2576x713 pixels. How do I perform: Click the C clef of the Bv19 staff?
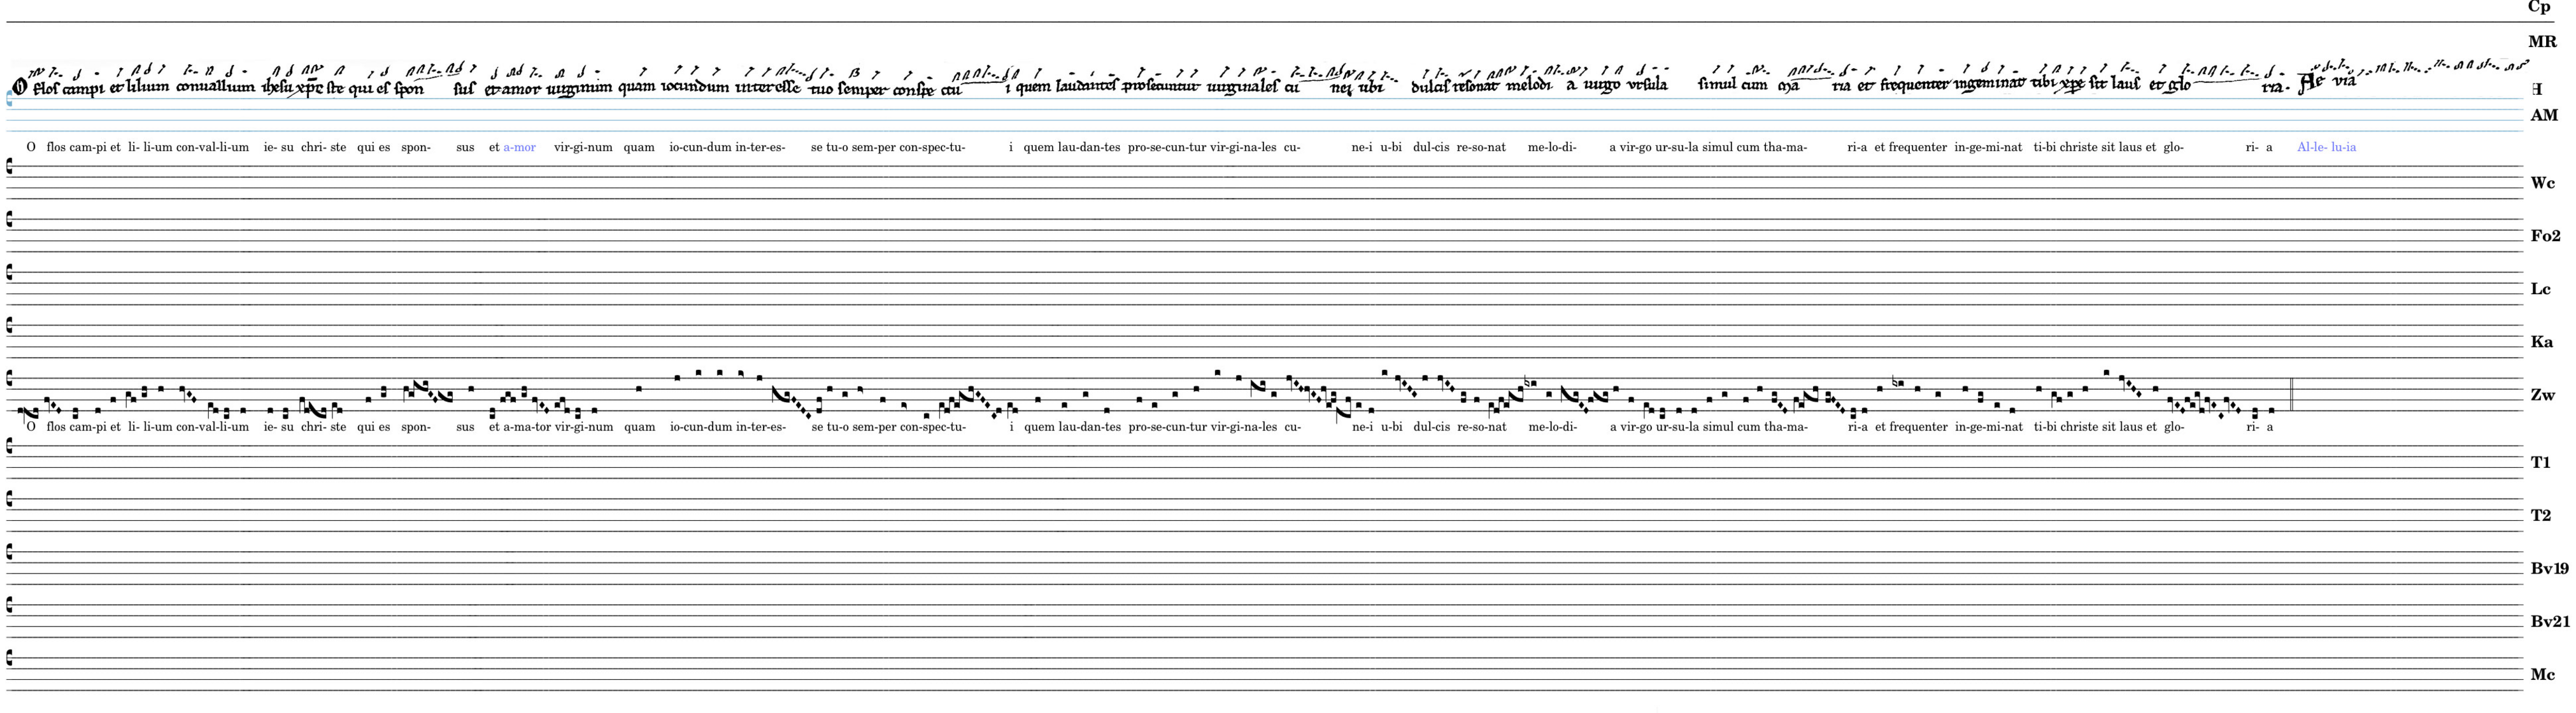(x=10, y=551)
